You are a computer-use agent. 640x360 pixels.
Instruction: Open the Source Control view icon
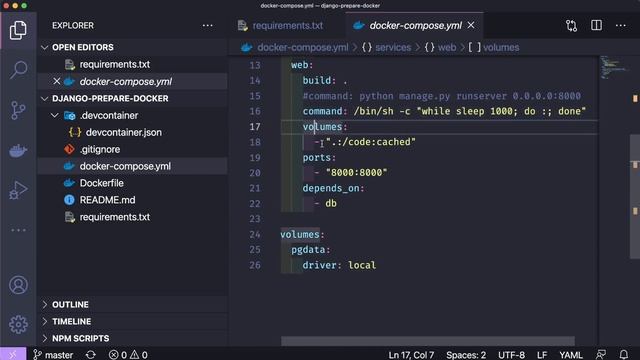click(18, 110)
